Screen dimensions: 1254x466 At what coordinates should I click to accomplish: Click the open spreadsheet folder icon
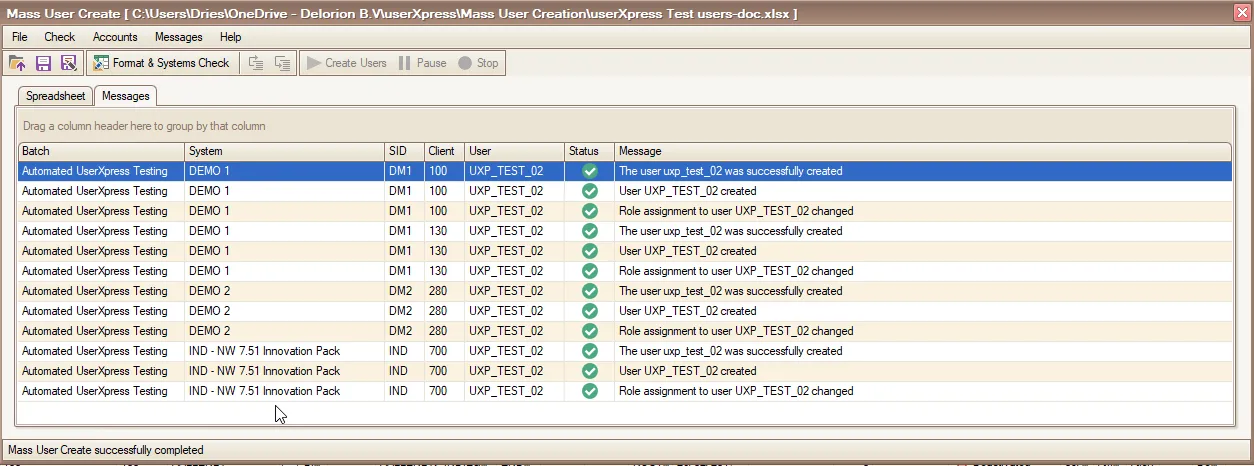pos(18,63)
